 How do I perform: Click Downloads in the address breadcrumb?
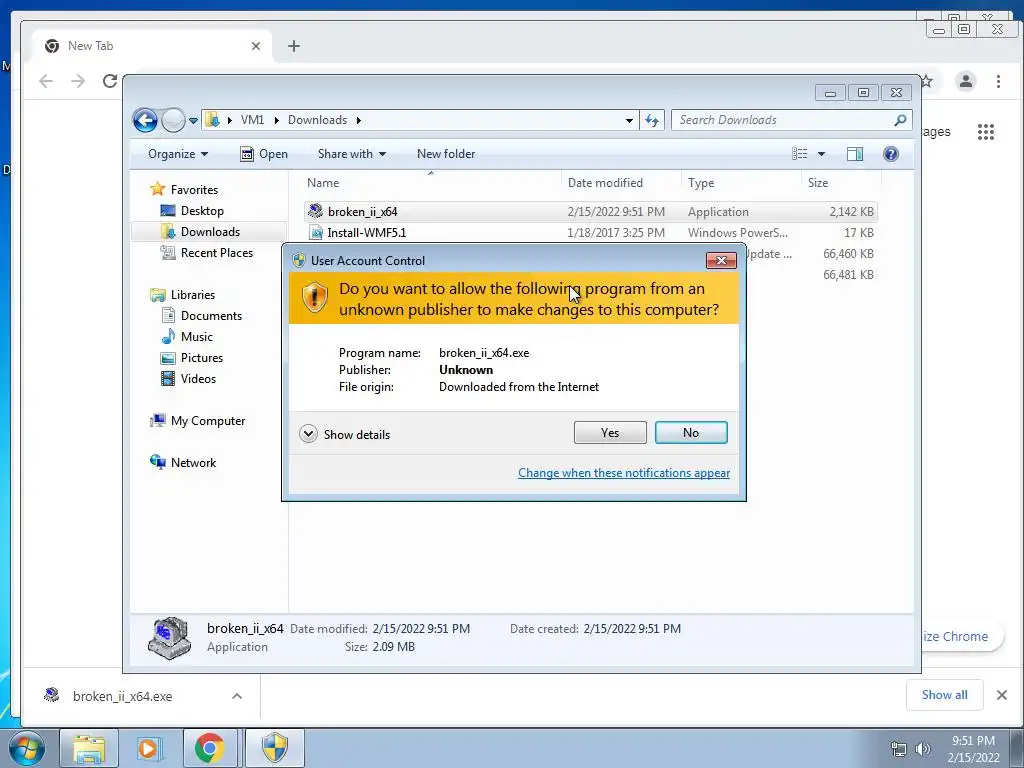(x=317, y=120)
